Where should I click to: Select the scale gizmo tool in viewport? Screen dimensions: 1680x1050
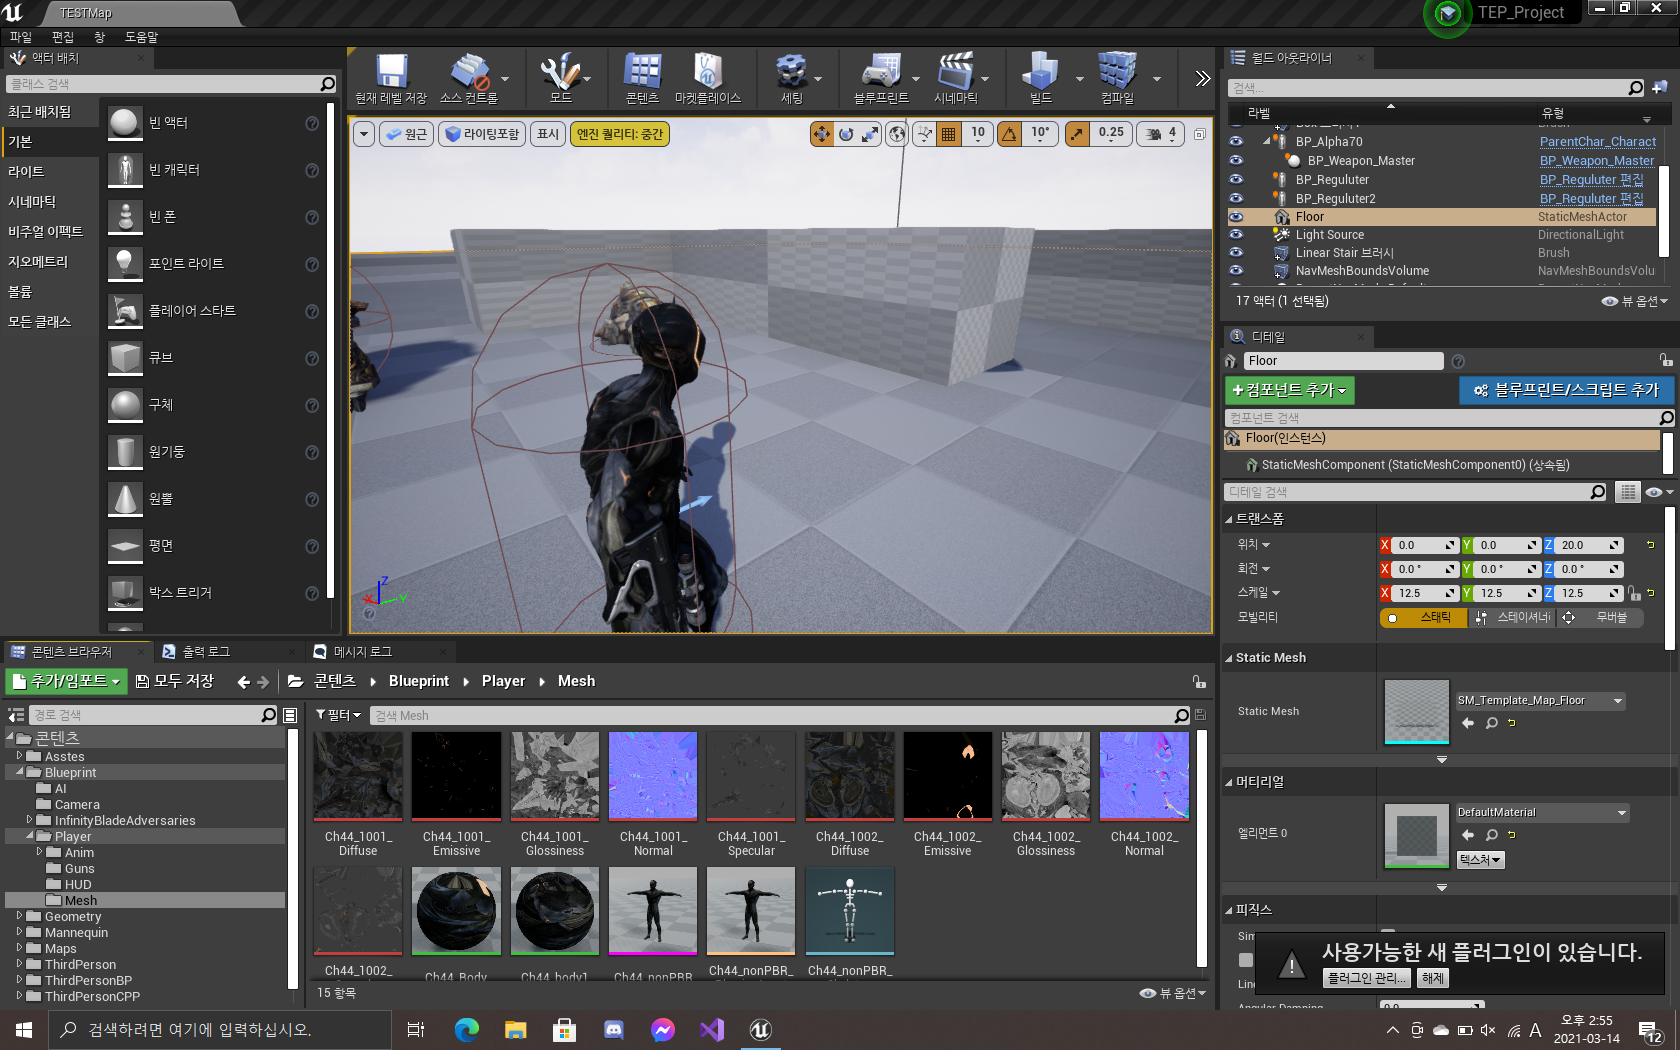coord(871,134)
